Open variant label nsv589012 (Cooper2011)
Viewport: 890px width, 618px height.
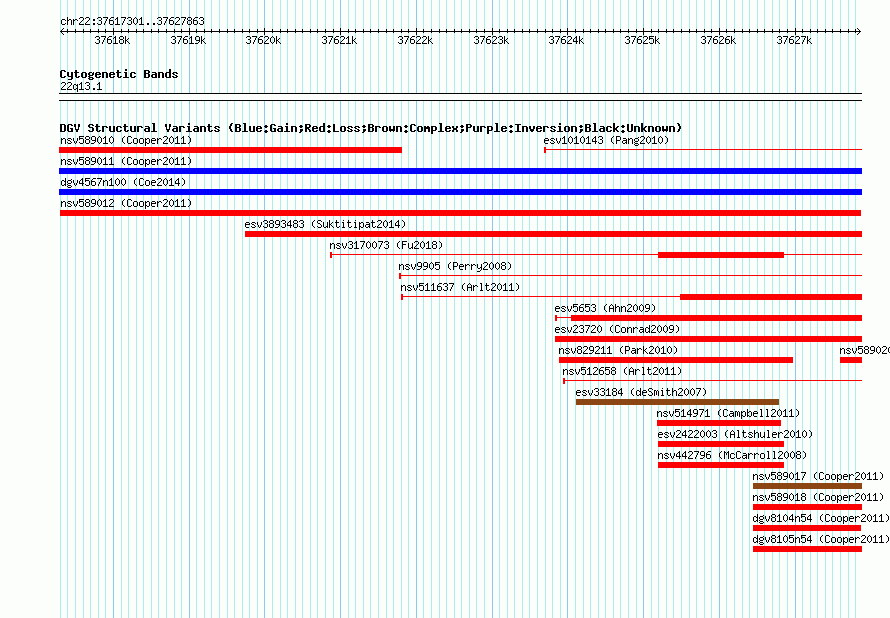click(x=126, y=203)
